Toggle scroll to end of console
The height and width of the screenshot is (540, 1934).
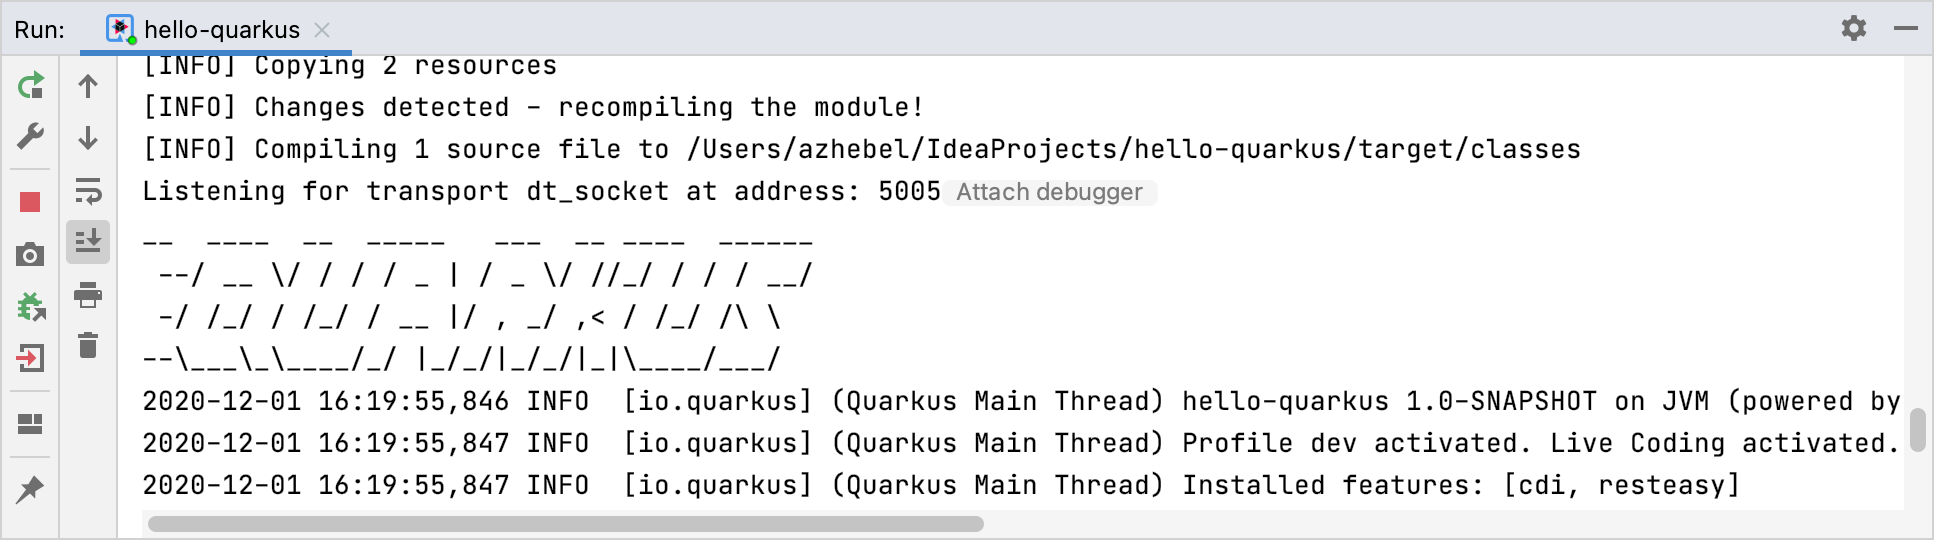88,242
